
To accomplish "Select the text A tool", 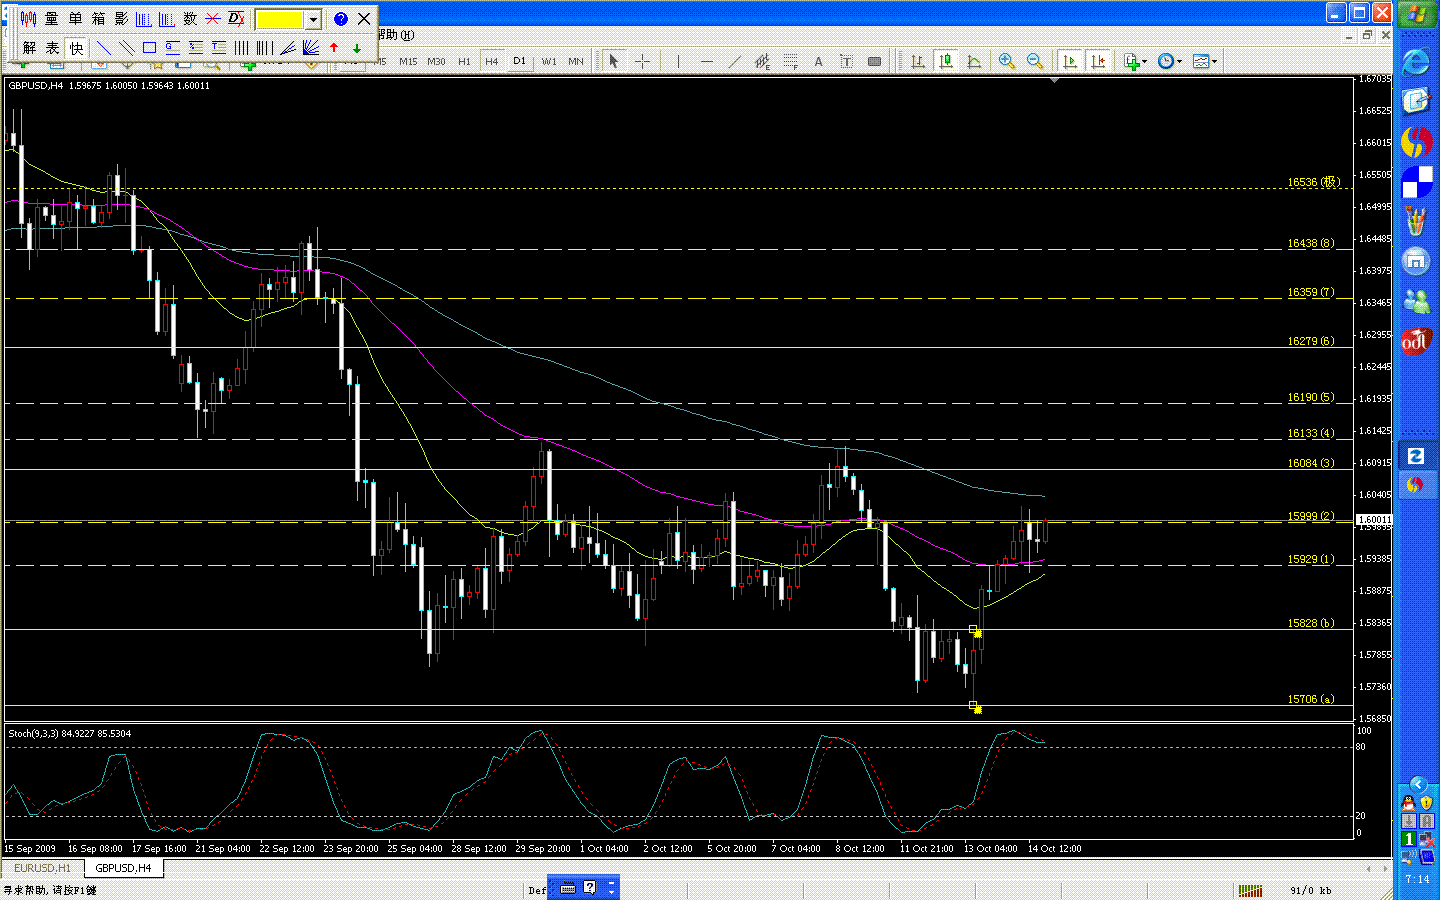I will 818,62.
